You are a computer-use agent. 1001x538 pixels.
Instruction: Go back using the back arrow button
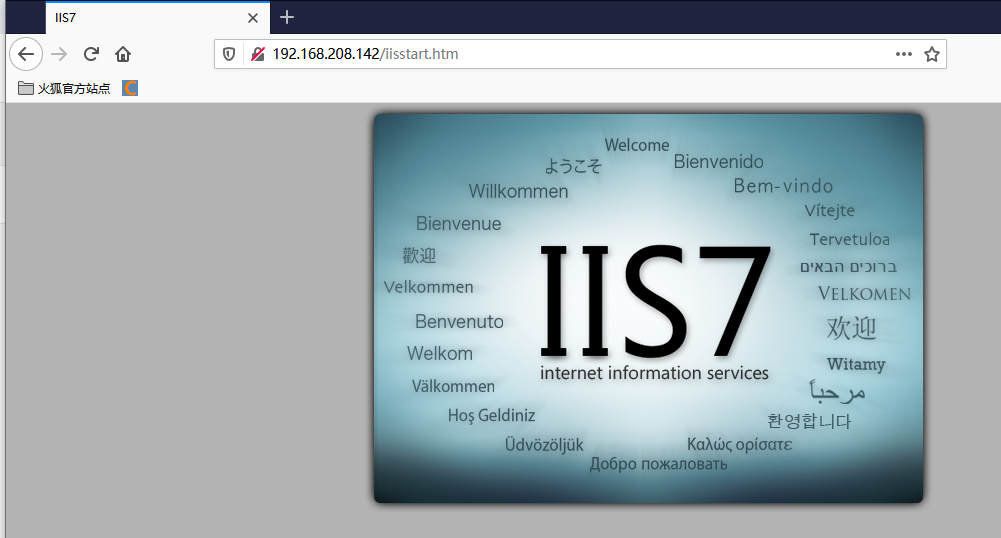point(26,54)
